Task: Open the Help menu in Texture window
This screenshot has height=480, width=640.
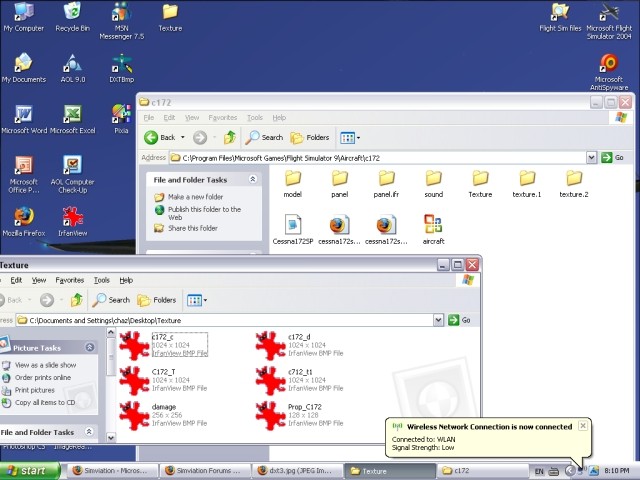Action: (126, 280)
